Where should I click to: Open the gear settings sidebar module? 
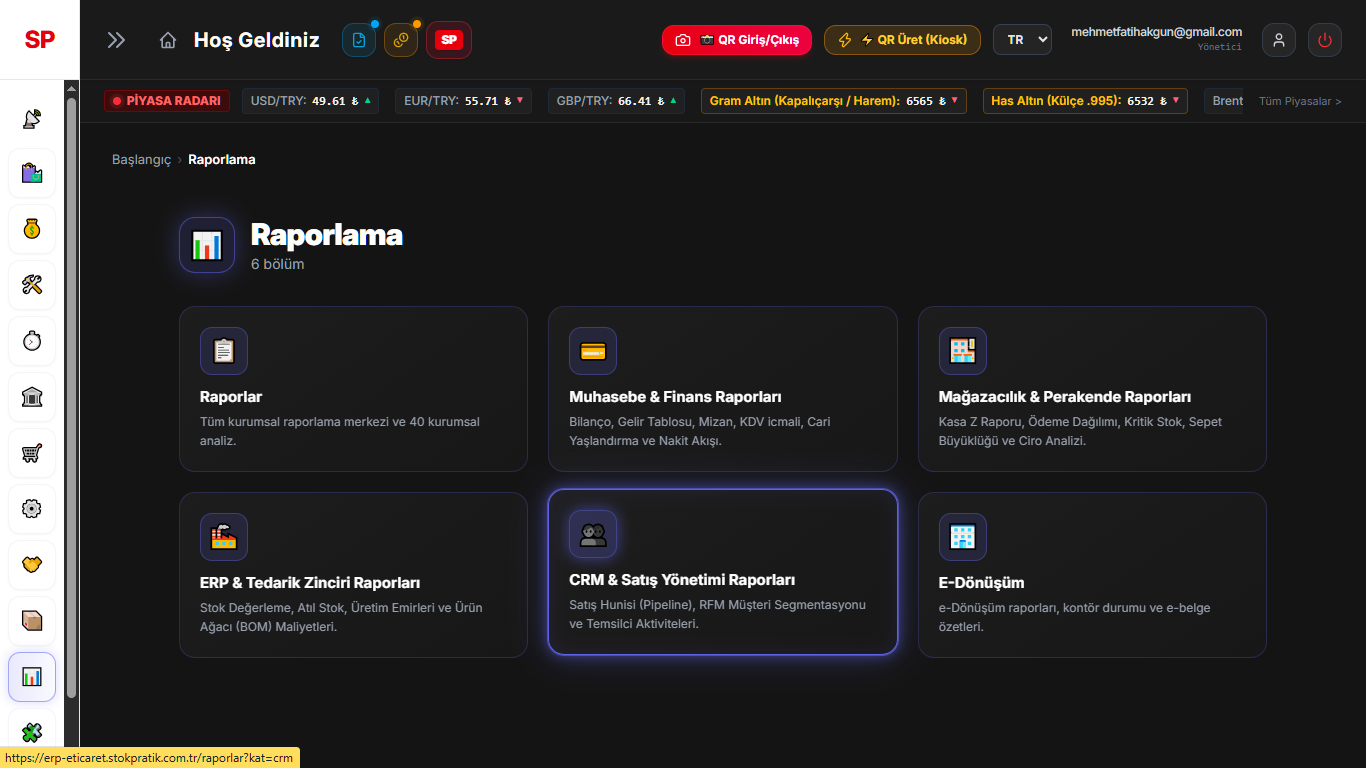click(x=32, y=510)
